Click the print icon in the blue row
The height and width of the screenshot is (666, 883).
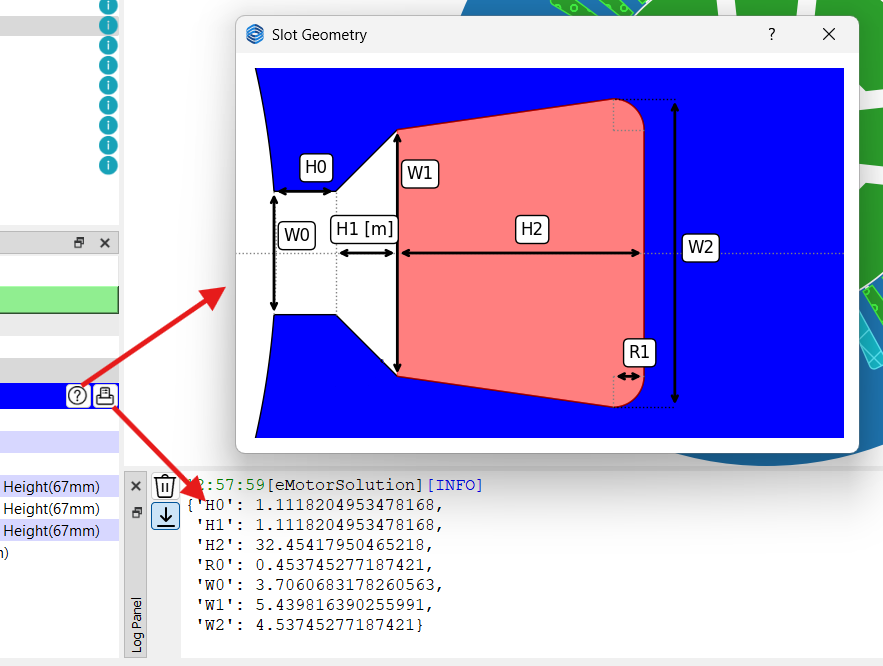coord(105,396)
